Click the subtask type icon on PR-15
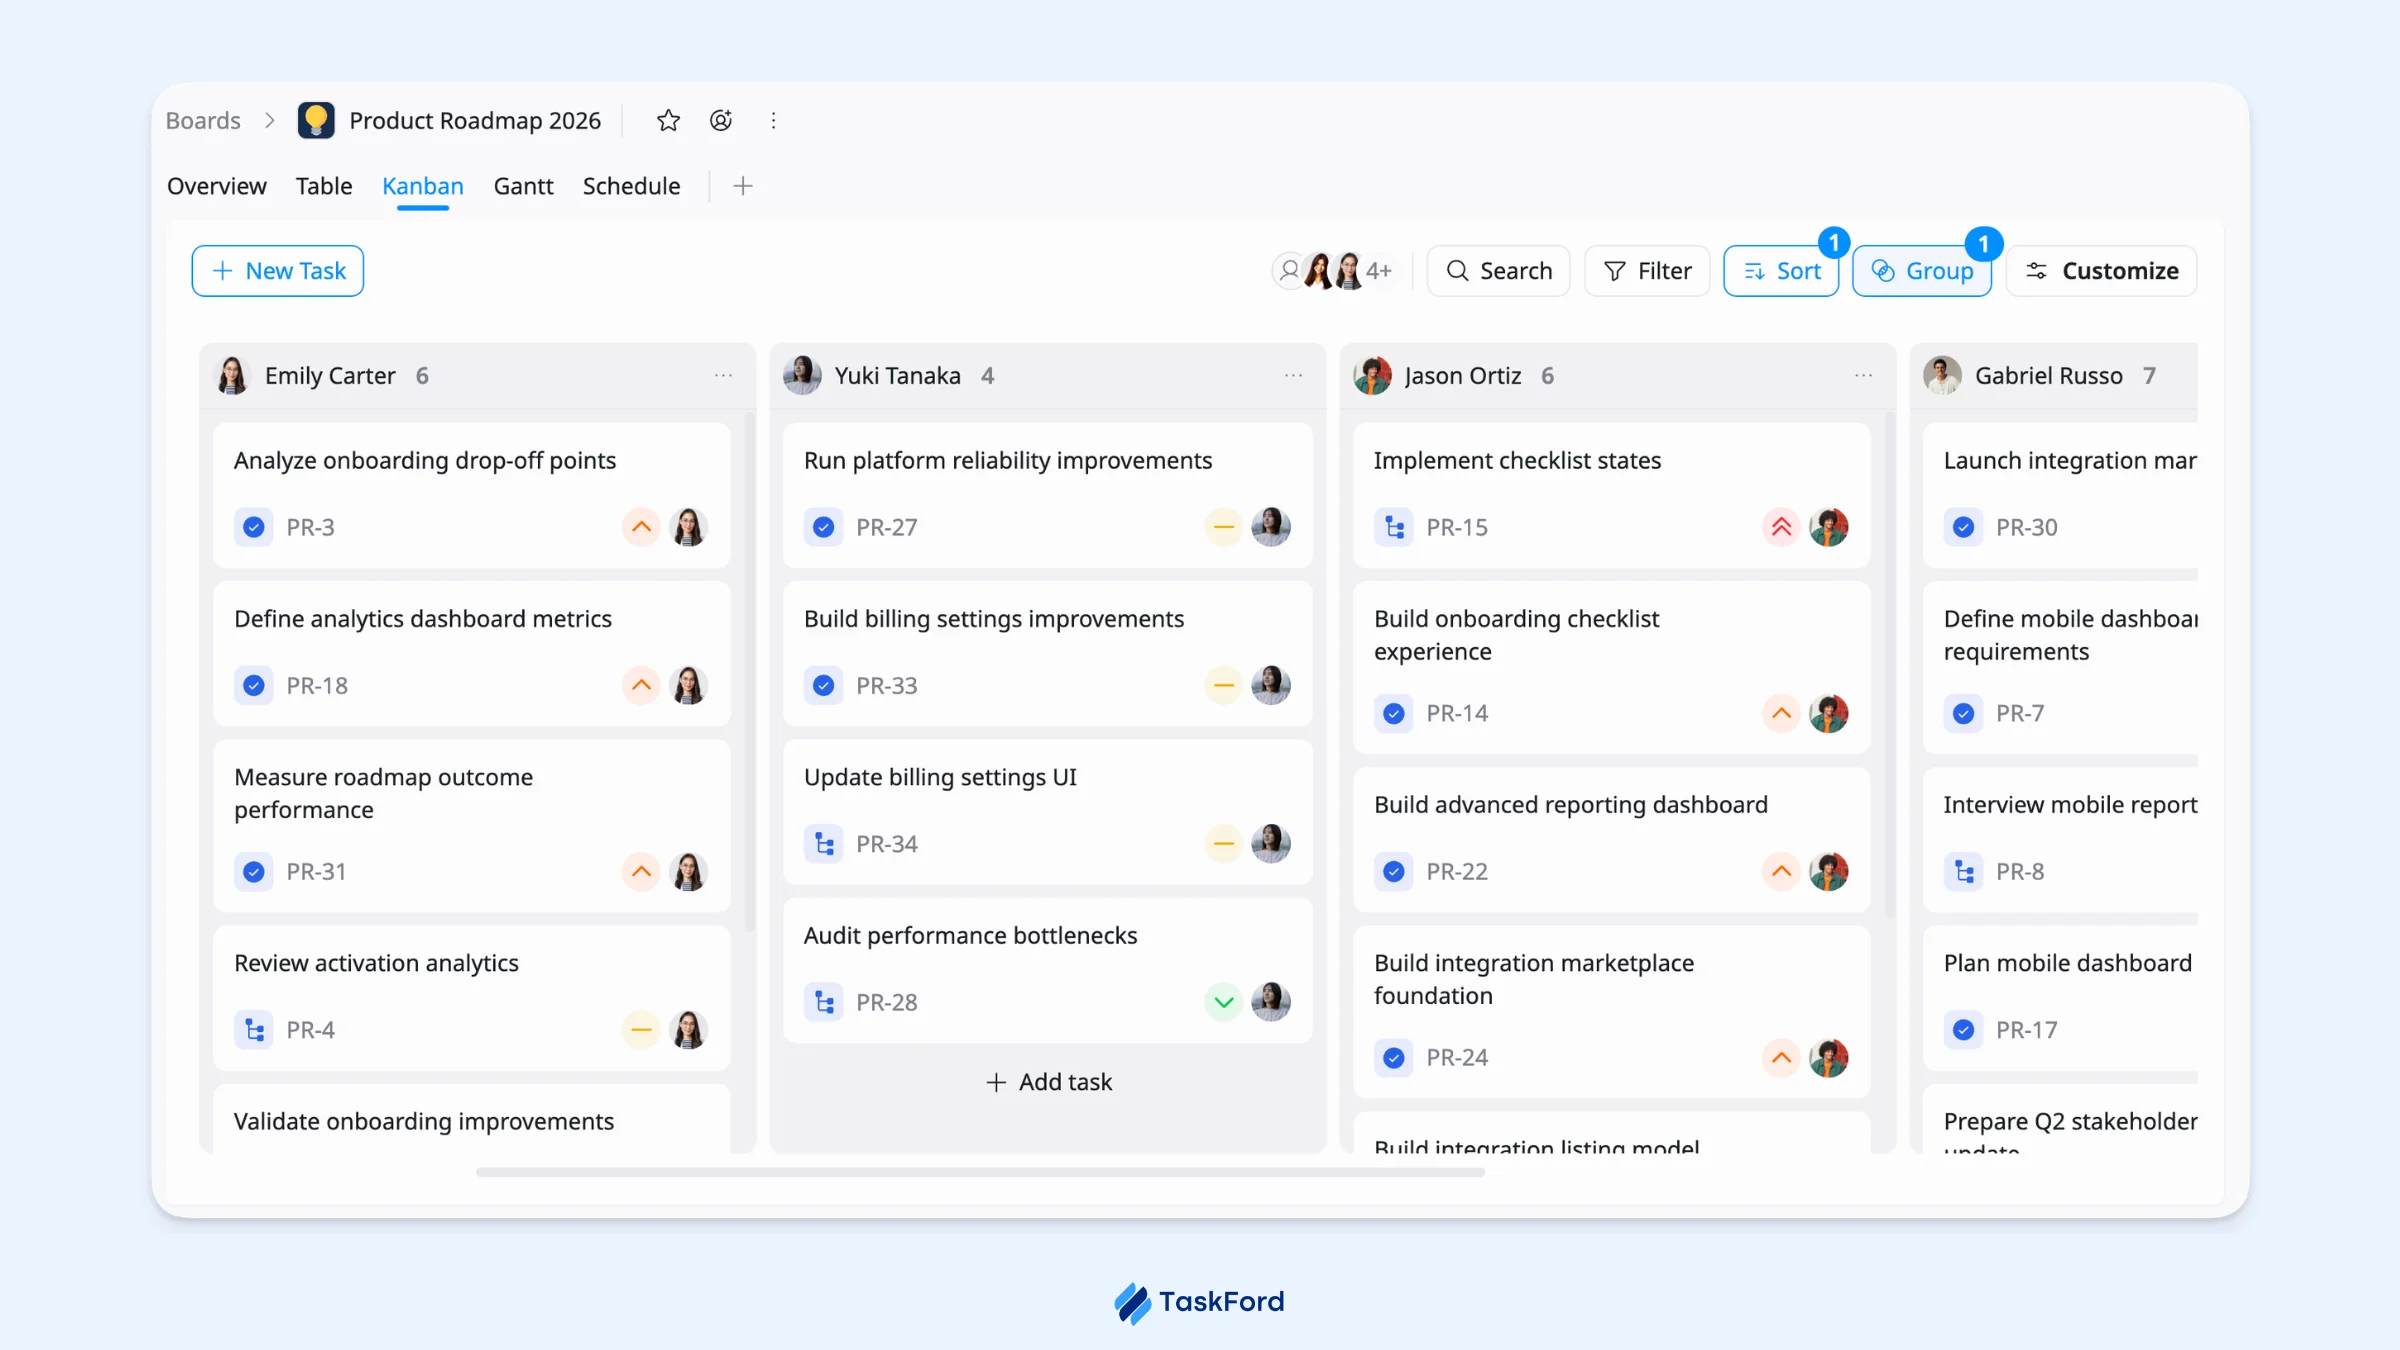 point(1394,527)
